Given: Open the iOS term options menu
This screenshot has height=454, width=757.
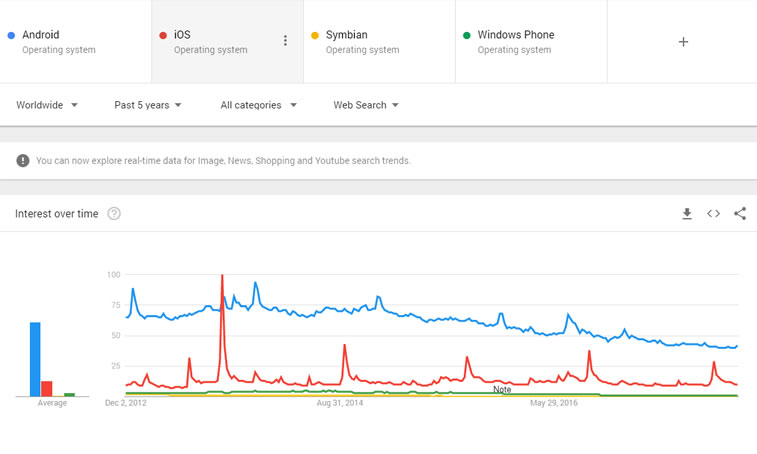Looking at the screenshot, I should pos(285,41).
